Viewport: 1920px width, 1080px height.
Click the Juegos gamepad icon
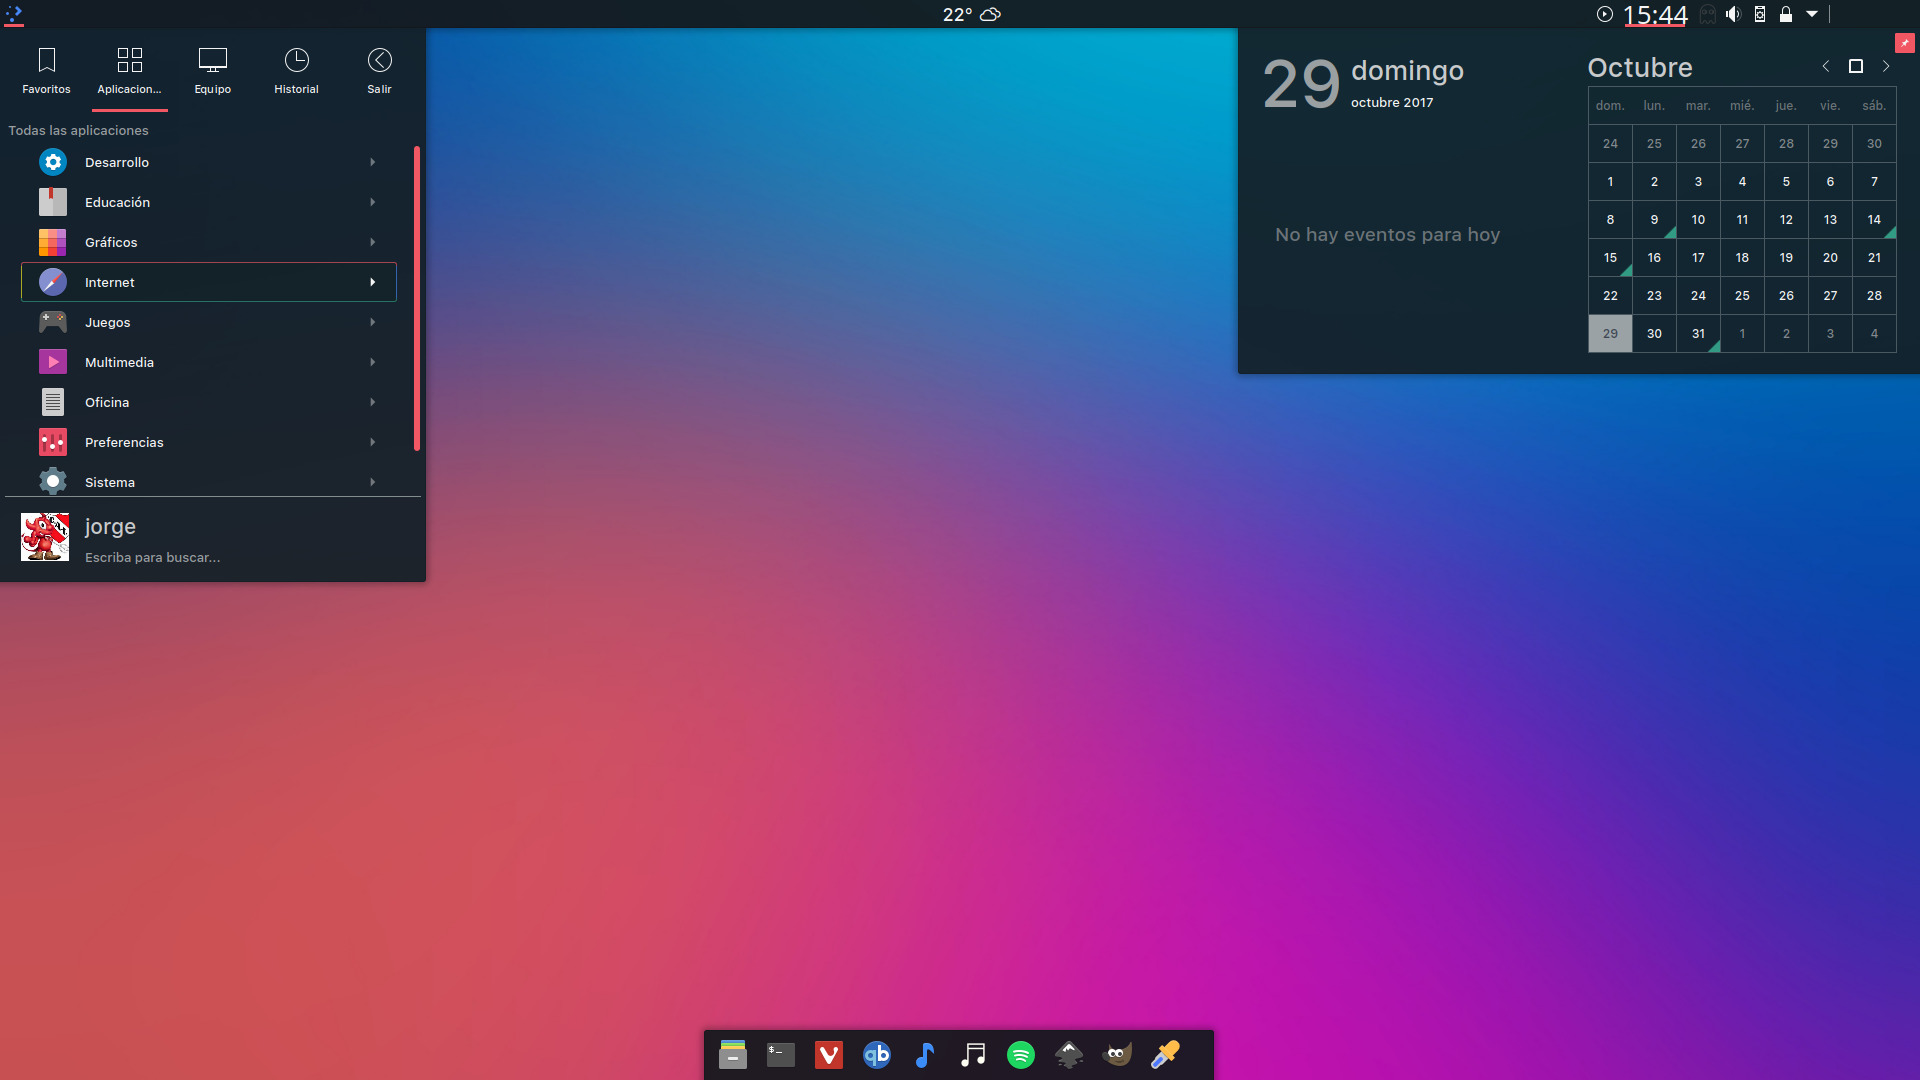[x=53, y=322]
